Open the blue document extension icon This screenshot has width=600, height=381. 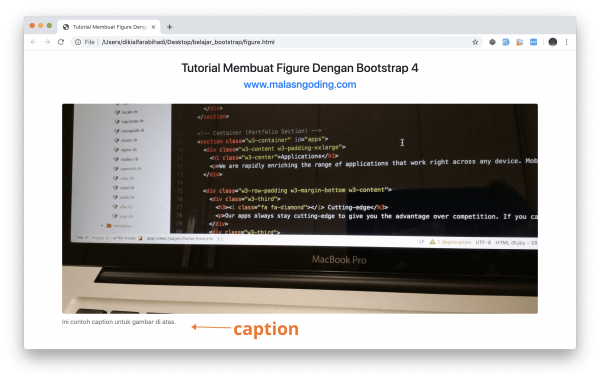point(506,42)
